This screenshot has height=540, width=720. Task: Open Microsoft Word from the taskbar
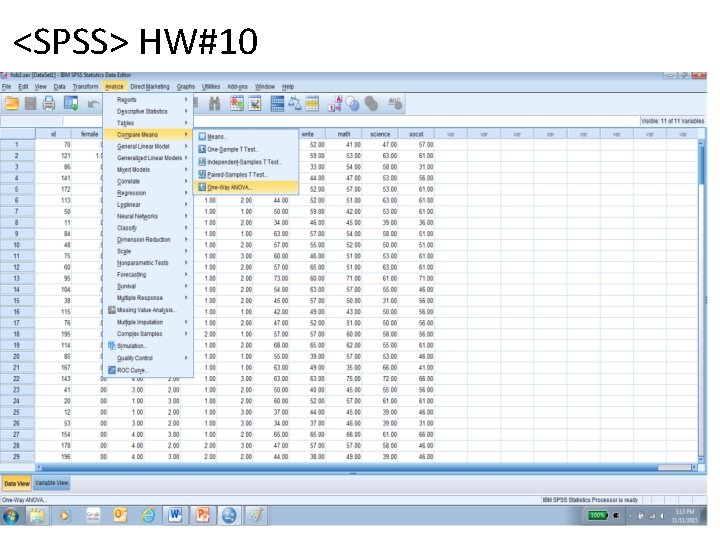[175, 516]
